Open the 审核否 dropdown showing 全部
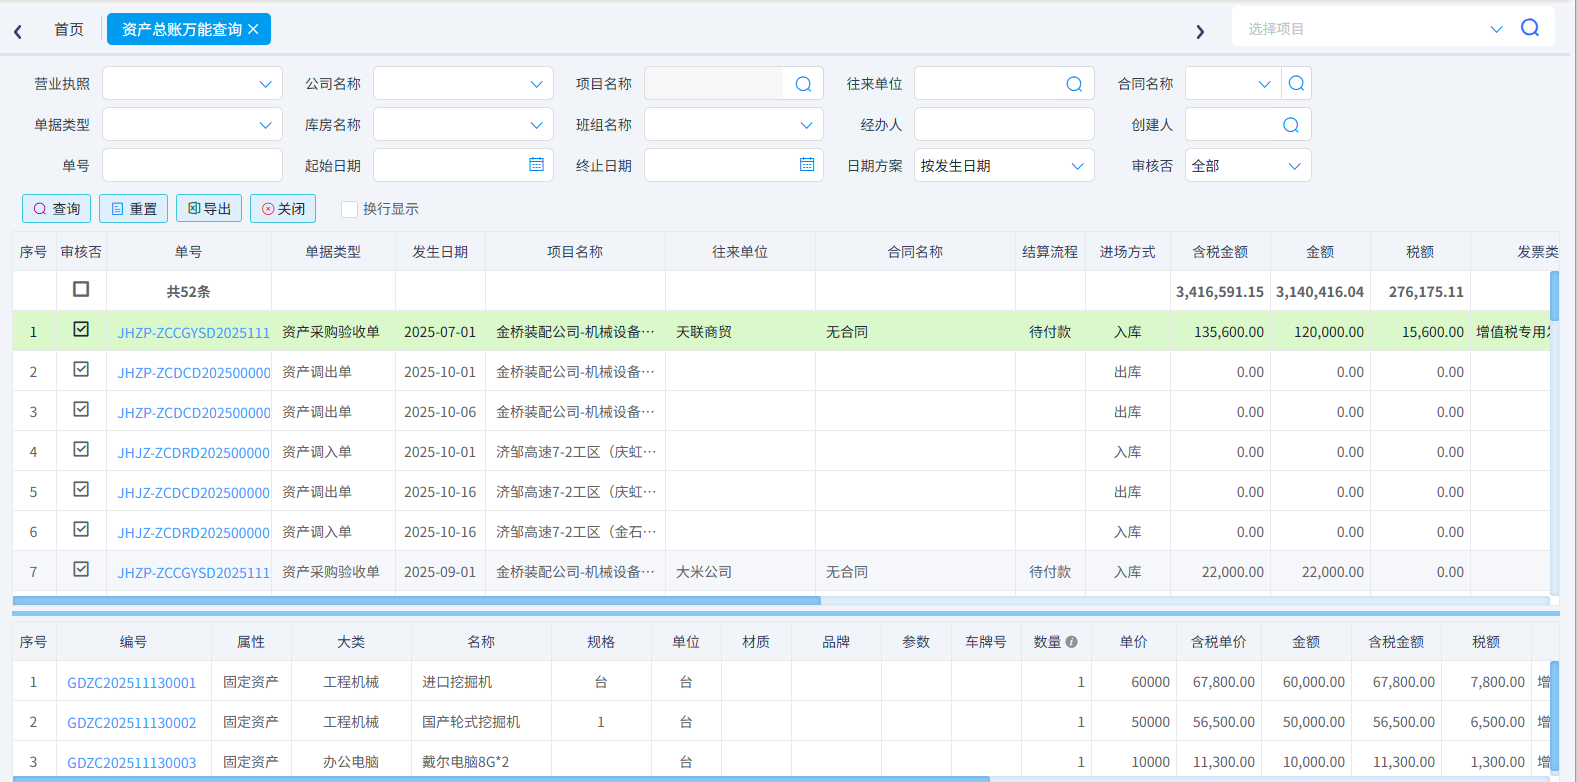The width and height of the screenshot is (1577, 782). coord(1294,166)
